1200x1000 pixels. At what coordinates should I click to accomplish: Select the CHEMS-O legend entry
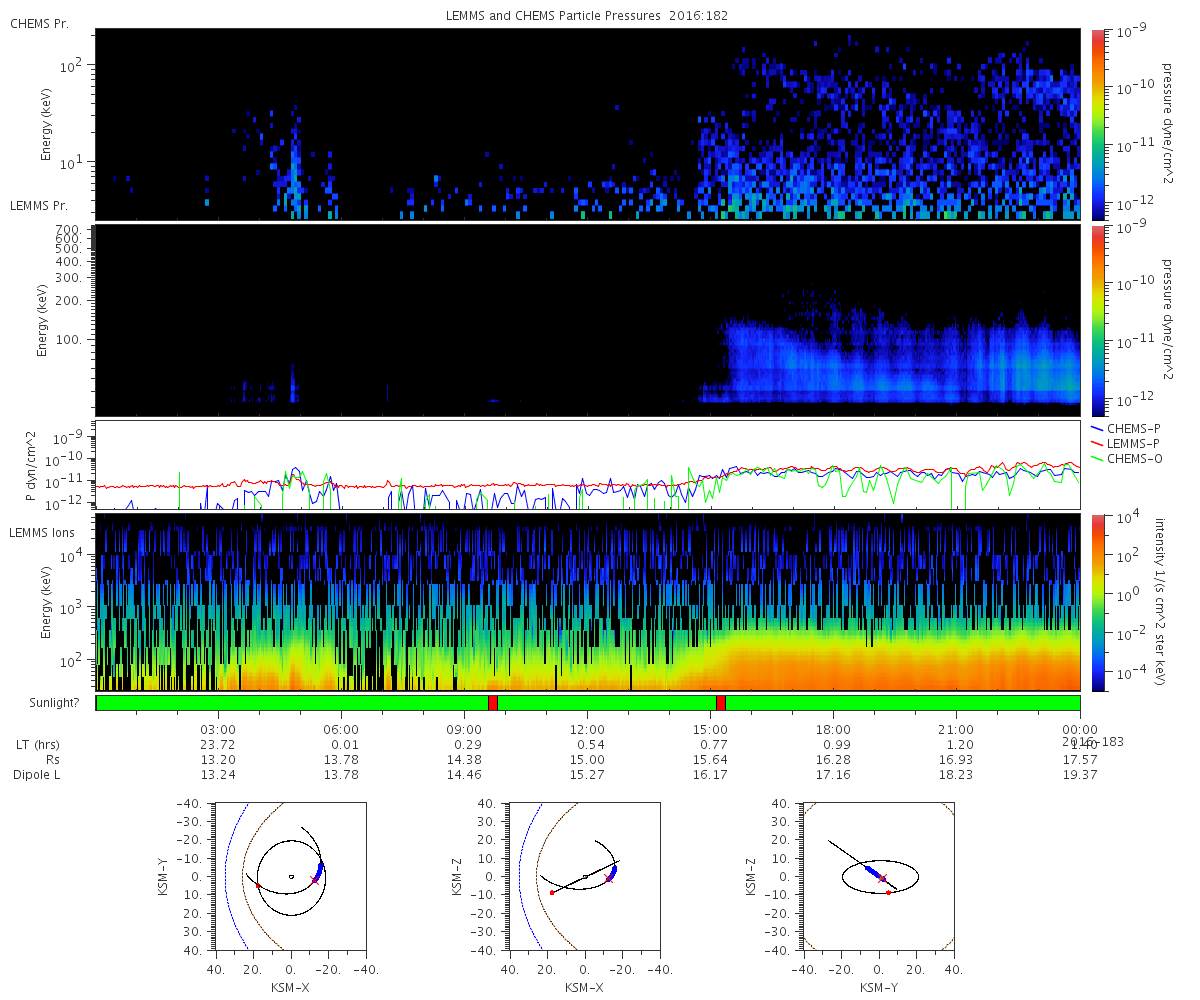click(x=1125, y=457)
